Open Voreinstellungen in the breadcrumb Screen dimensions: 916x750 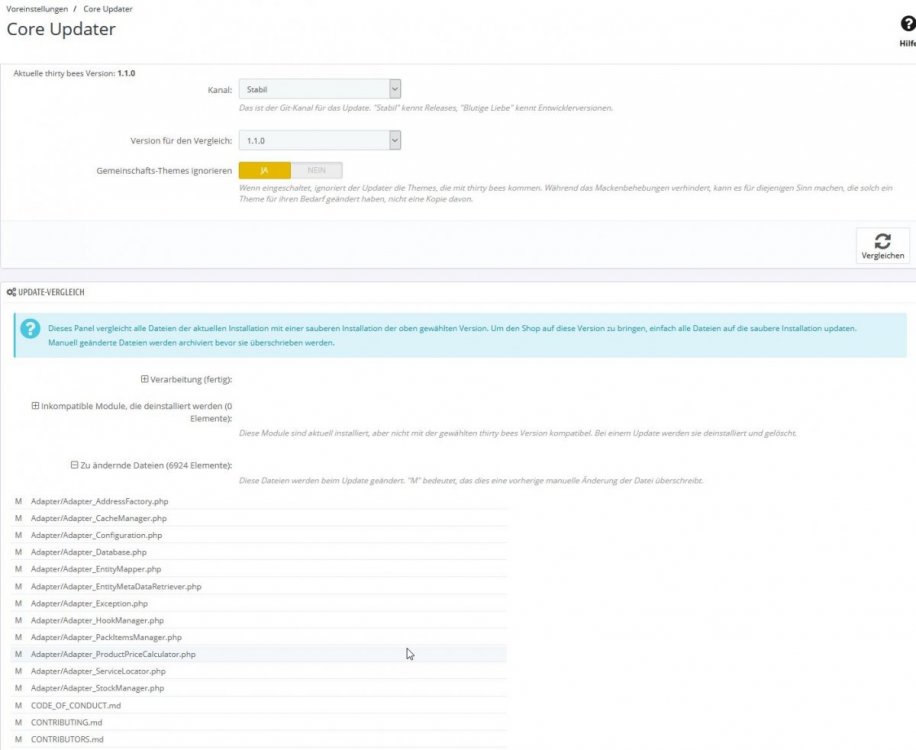point(36,8)
